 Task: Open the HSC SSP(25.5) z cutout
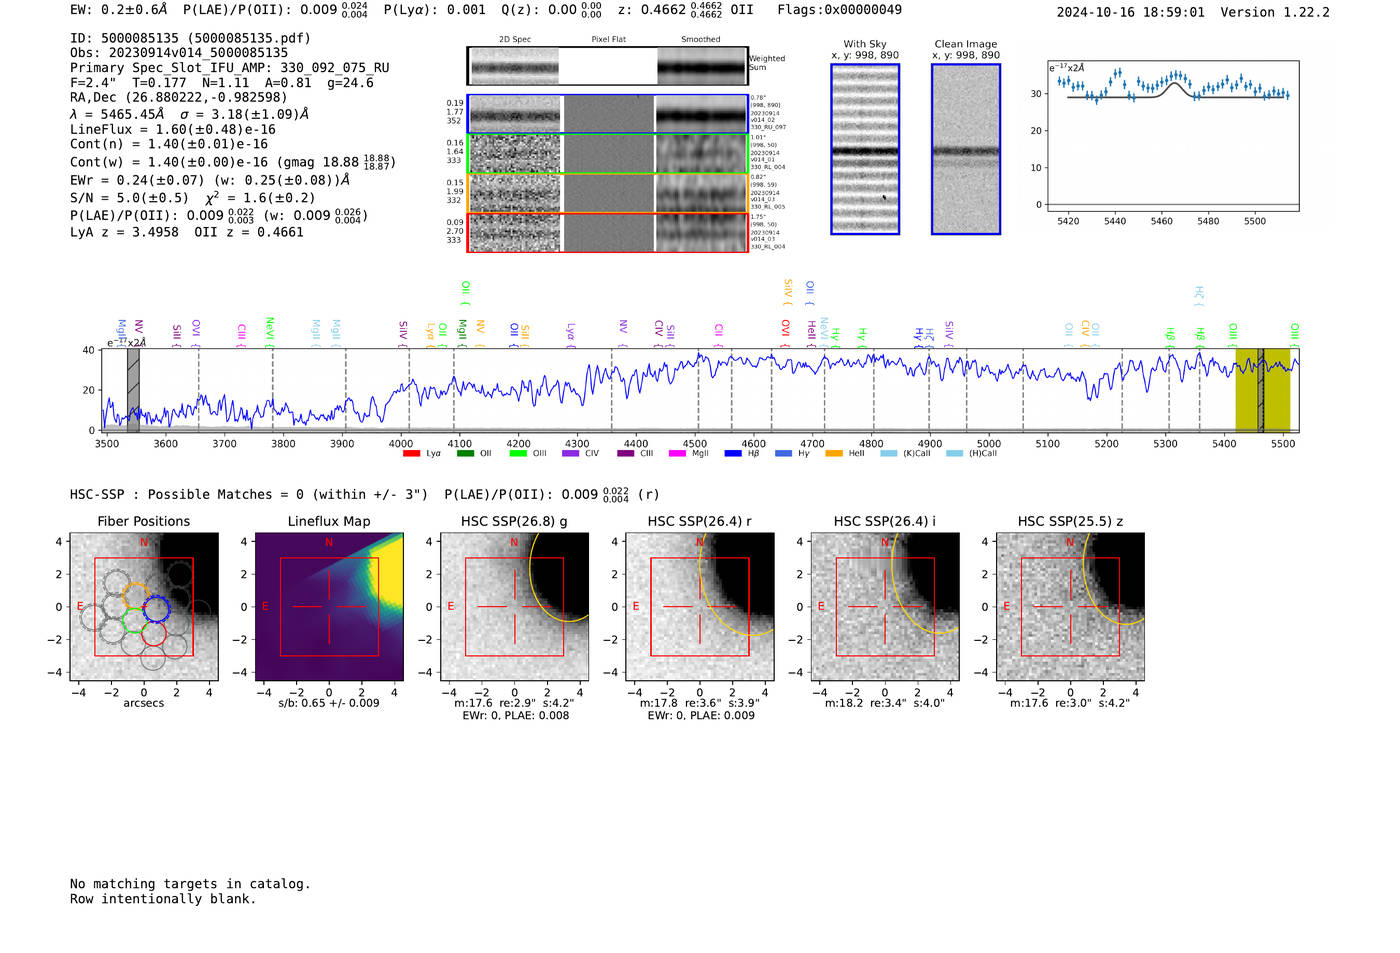(1070, 607)
